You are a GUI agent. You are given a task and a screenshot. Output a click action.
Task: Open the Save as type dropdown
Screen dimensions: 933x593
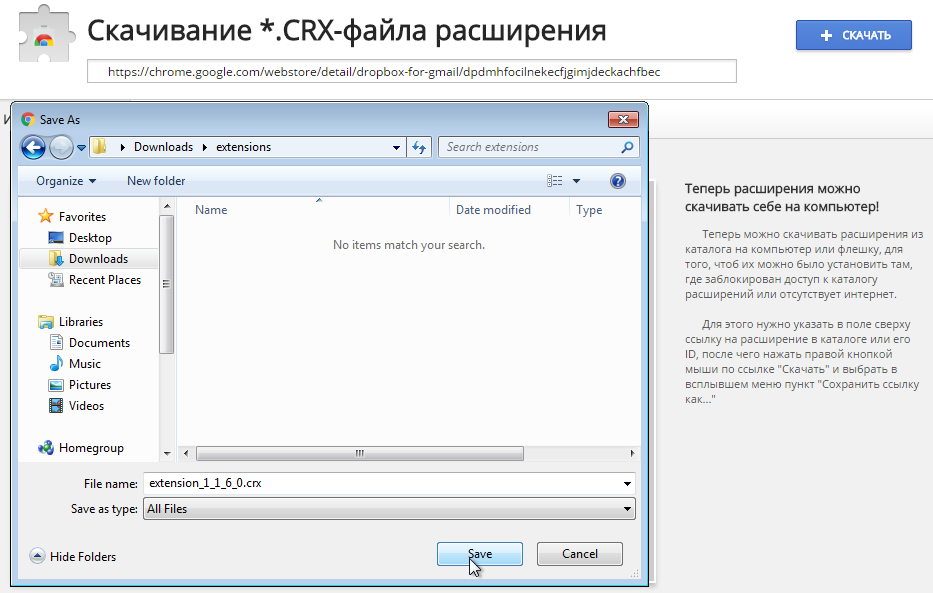click(388, 508)
